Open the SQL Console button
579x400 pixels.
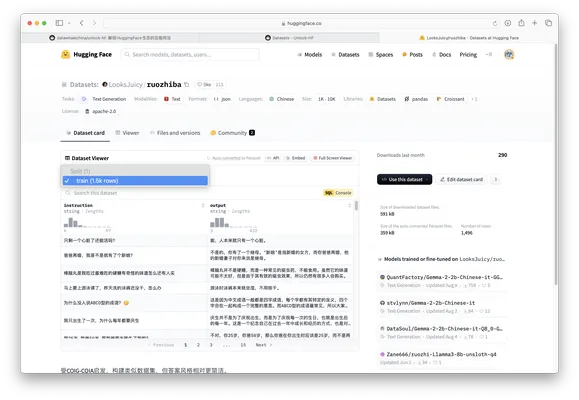(338, 193)
